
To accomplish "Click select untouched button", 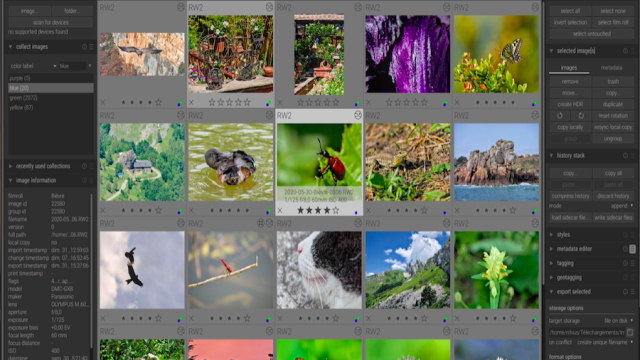I will pyautogui.click(x=591, y=34).
